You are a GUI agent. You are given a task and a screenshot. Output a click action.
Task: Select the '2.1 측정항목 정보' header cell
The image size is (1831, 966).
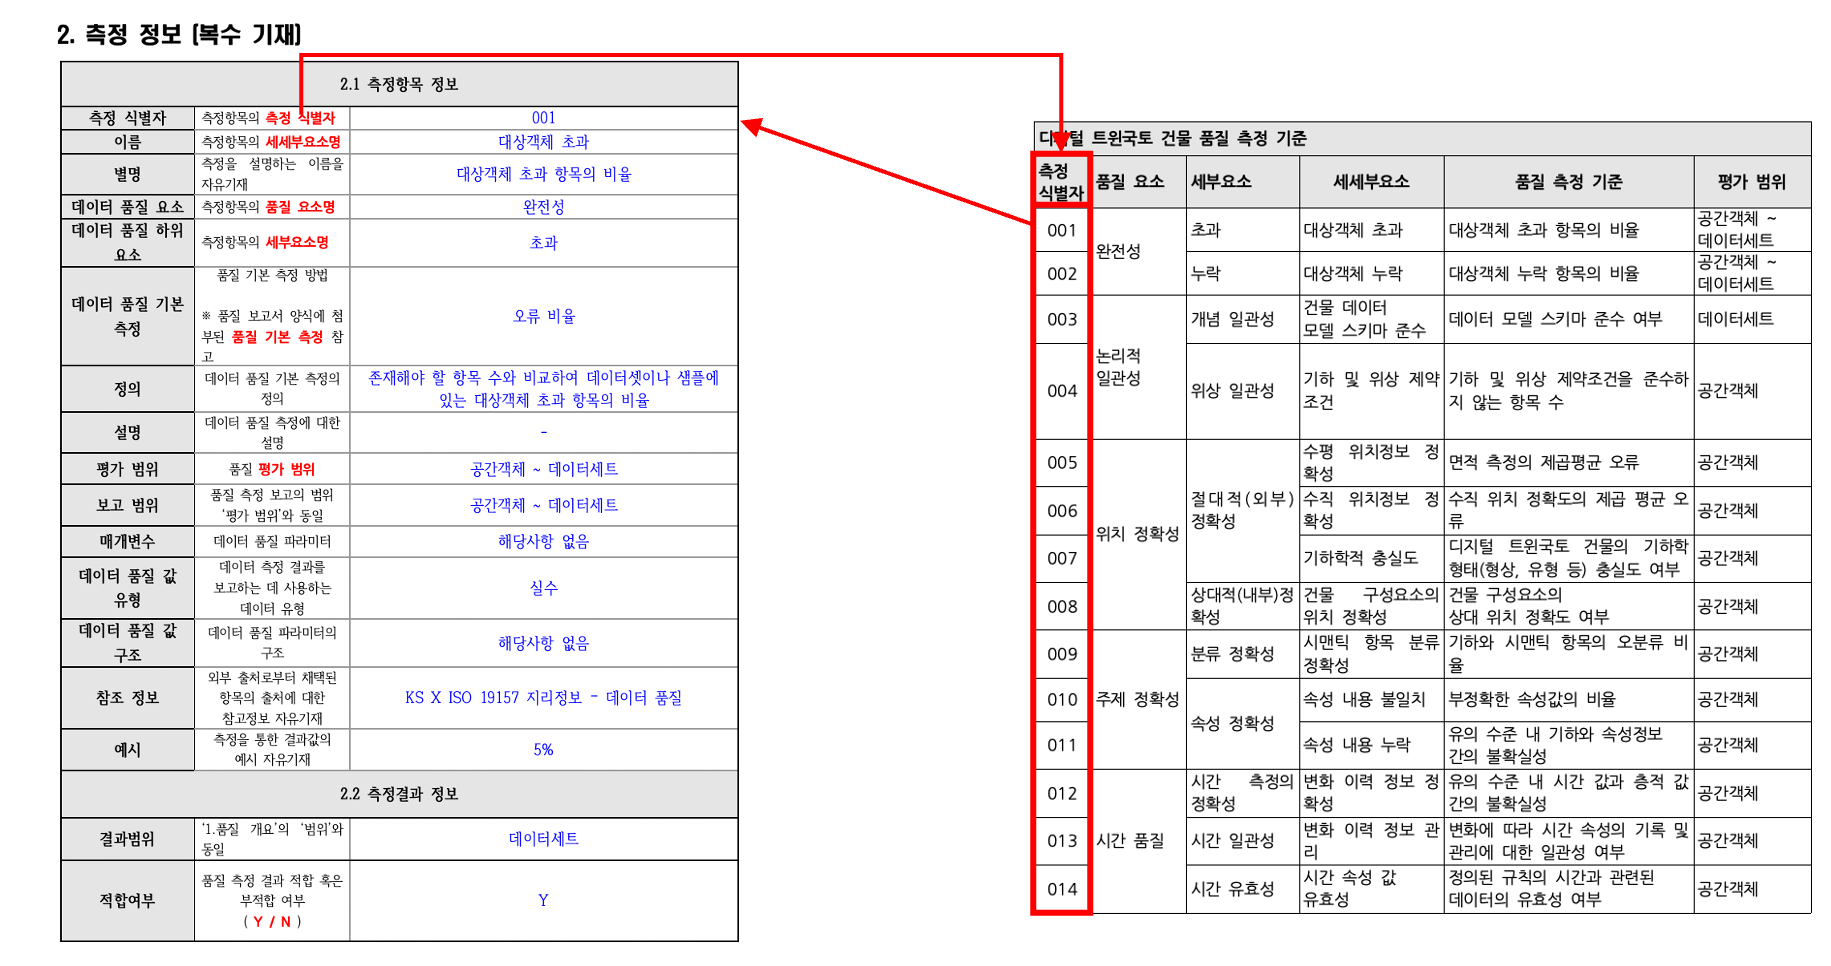point(399,84)
